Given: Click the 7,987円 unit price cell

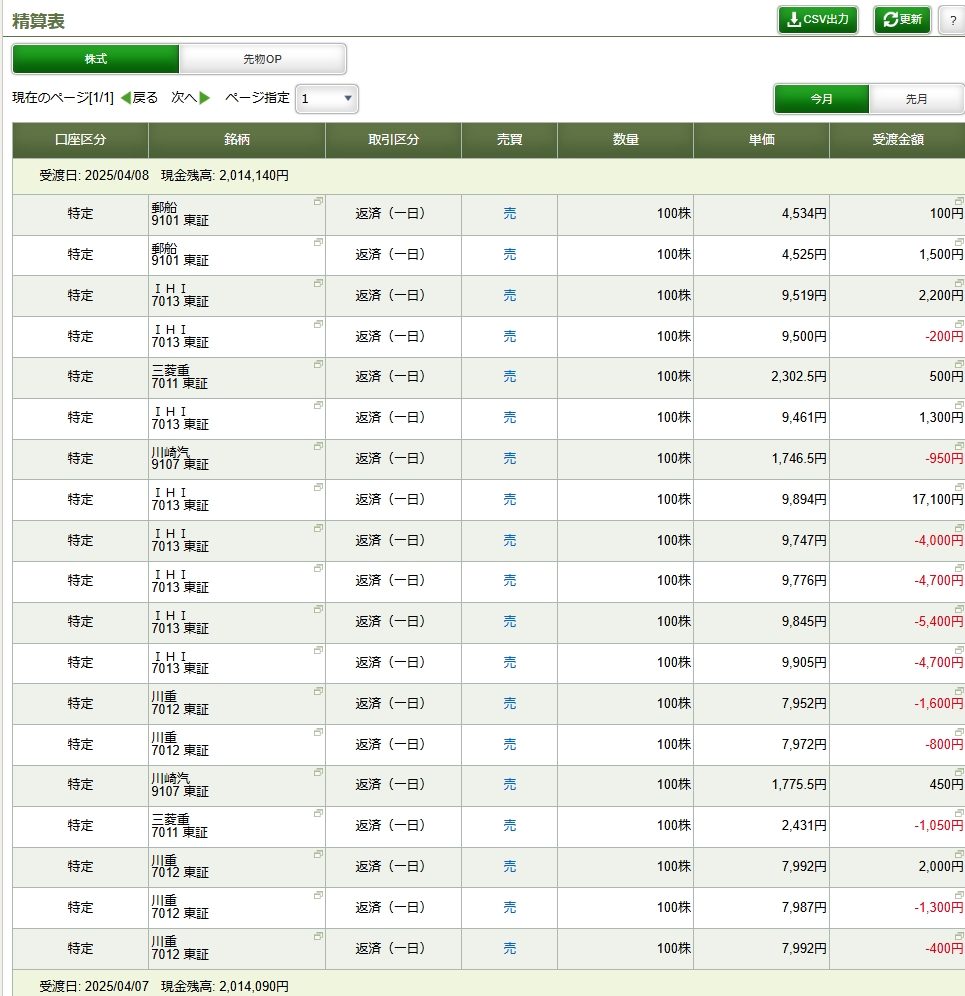Looking at the screenshot, I should [x=762, y=908].
